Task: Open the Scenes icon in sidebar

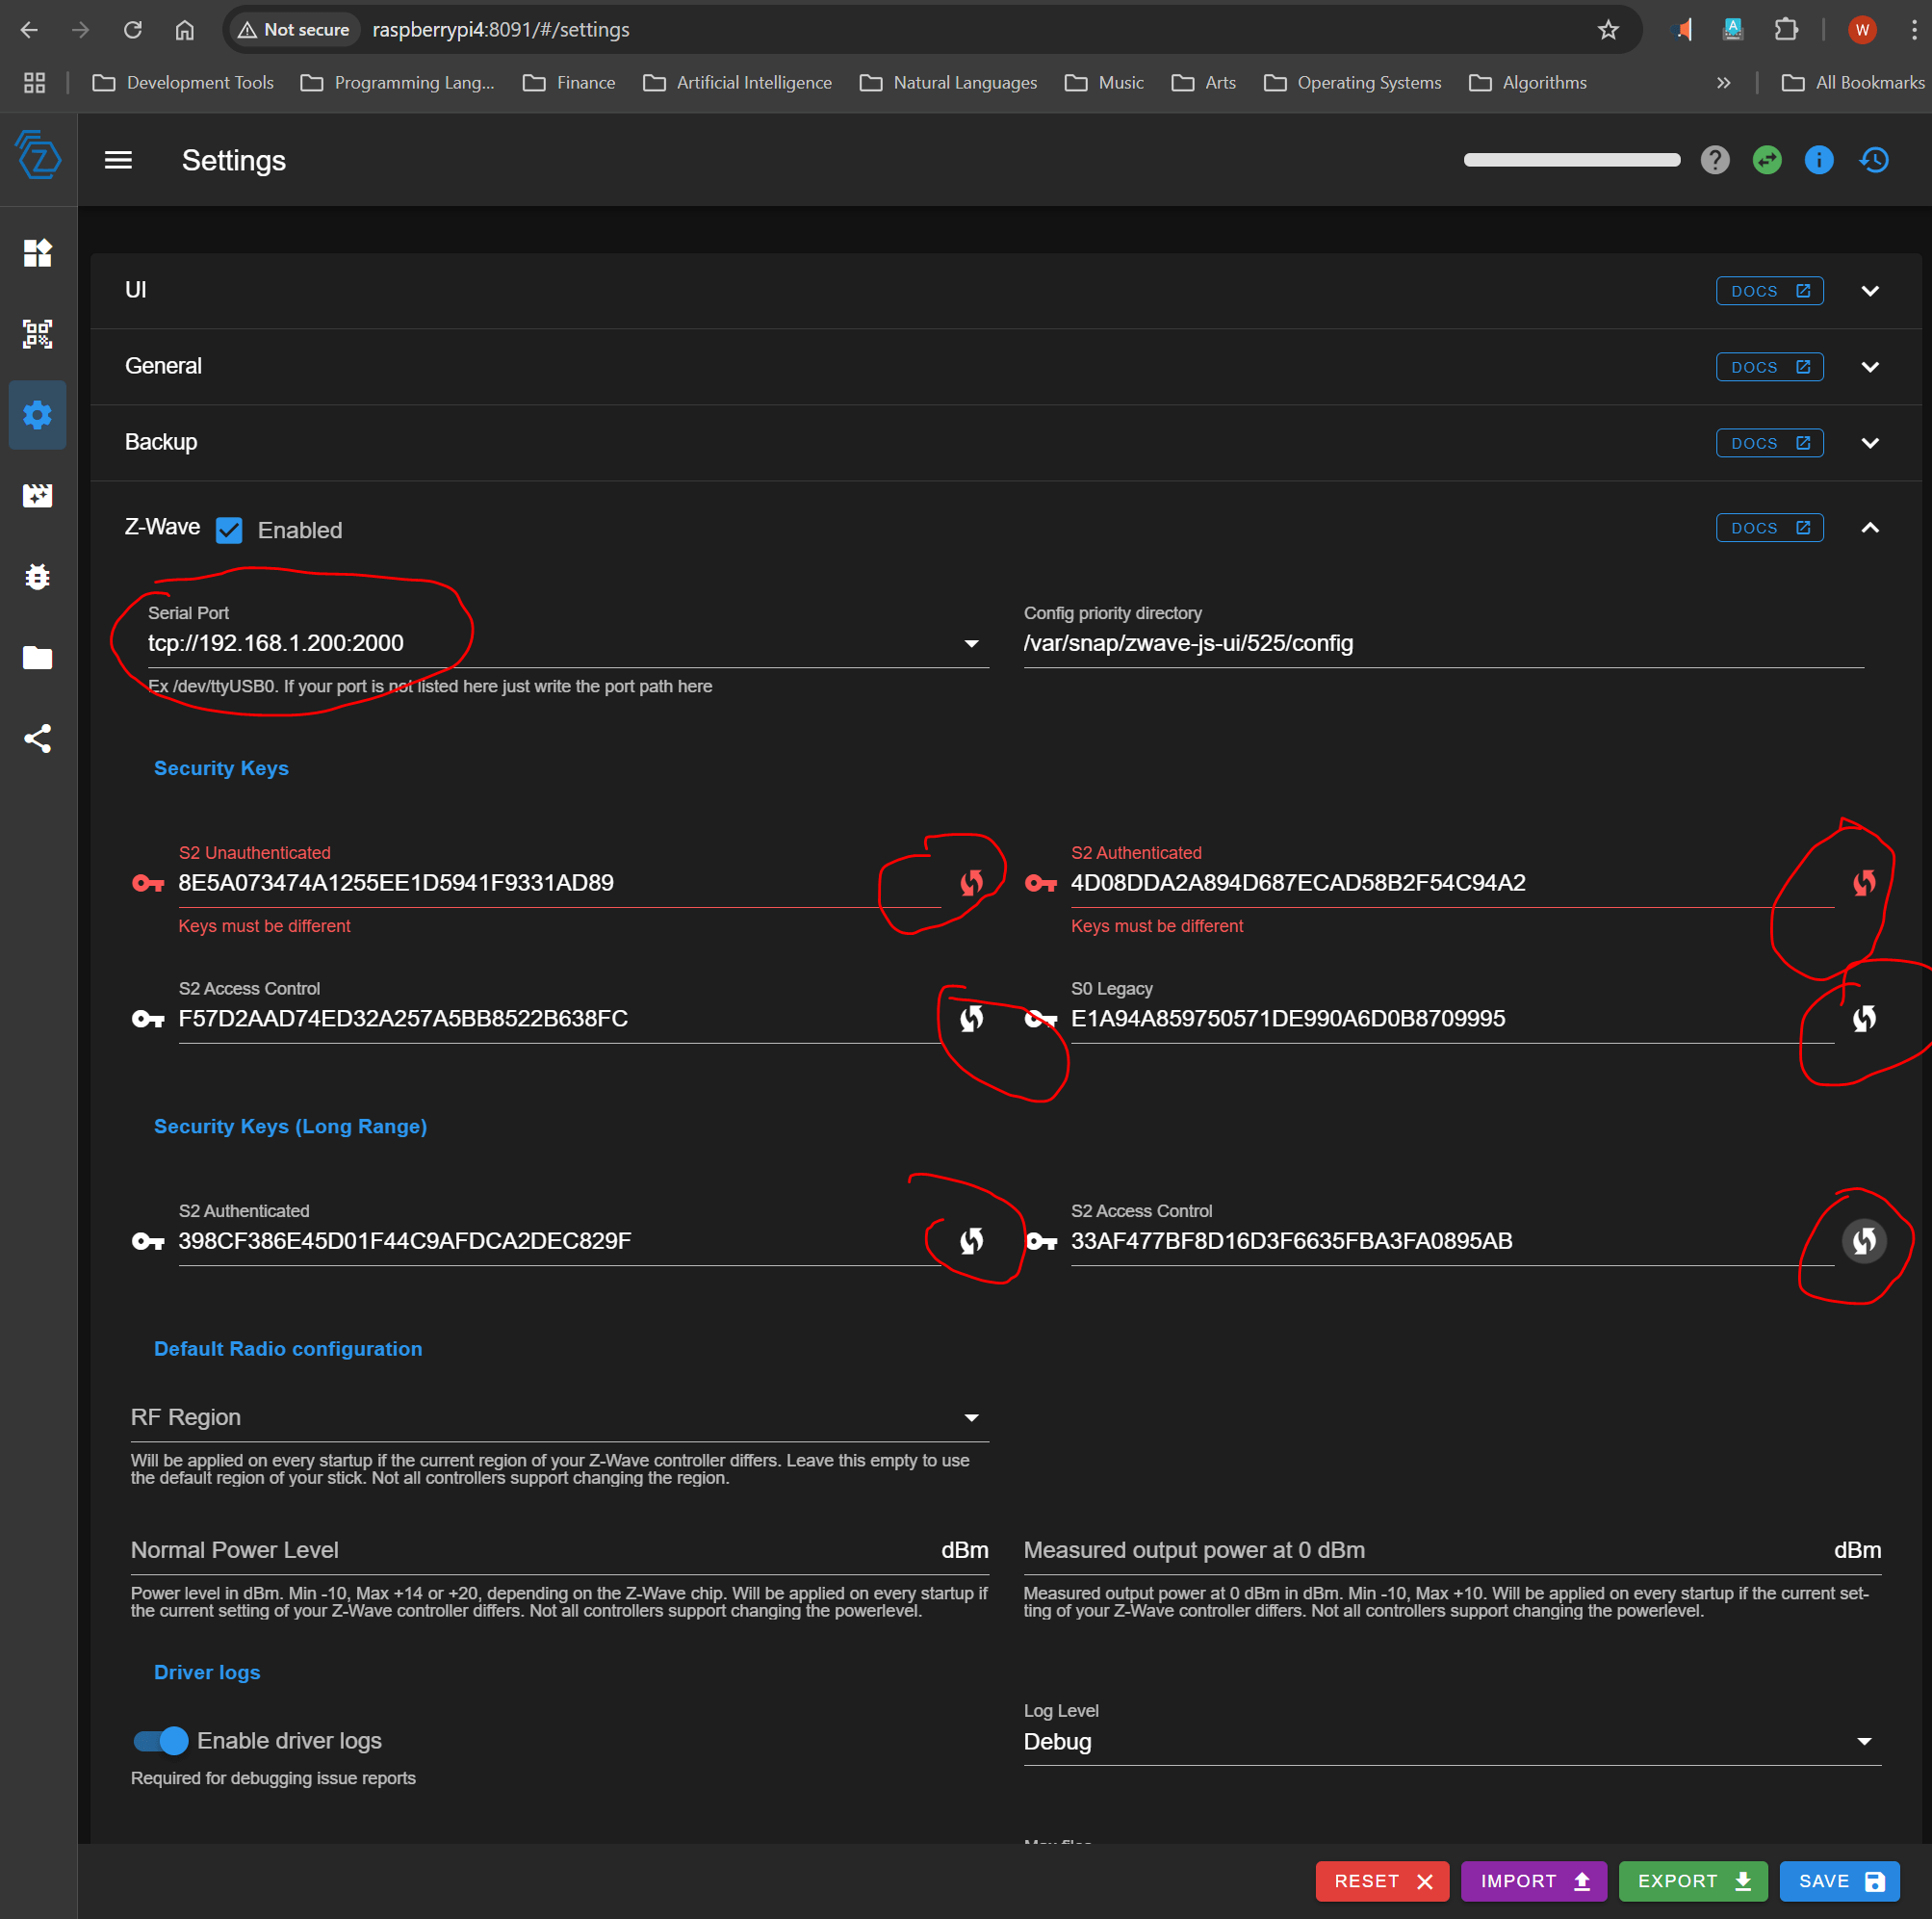Action: pos(37,496)
